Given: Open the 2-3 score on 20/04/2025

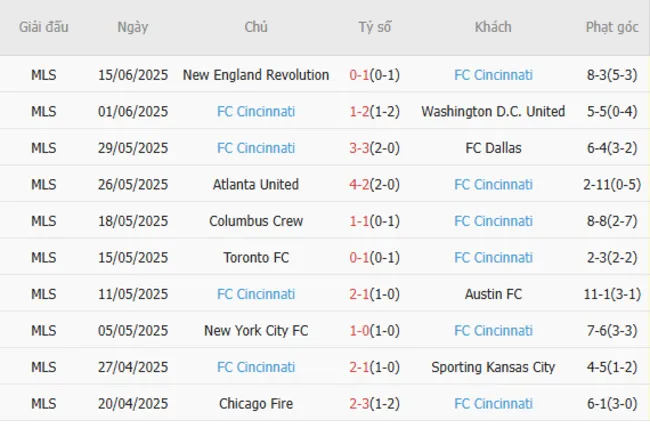Looking at the screenshot, I should point(358,403).
